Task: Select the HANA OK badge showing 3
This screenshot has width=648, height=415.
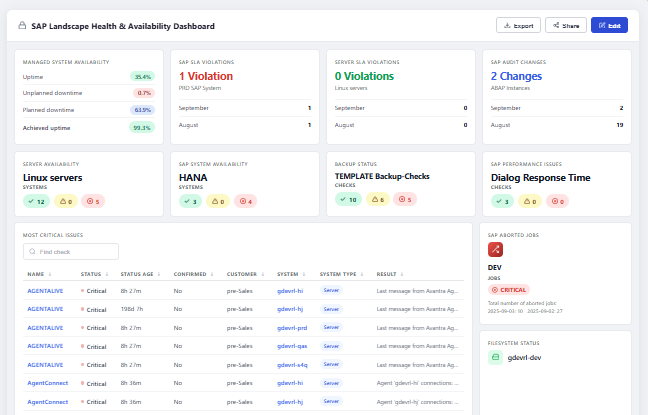Action: coord(190,201)
